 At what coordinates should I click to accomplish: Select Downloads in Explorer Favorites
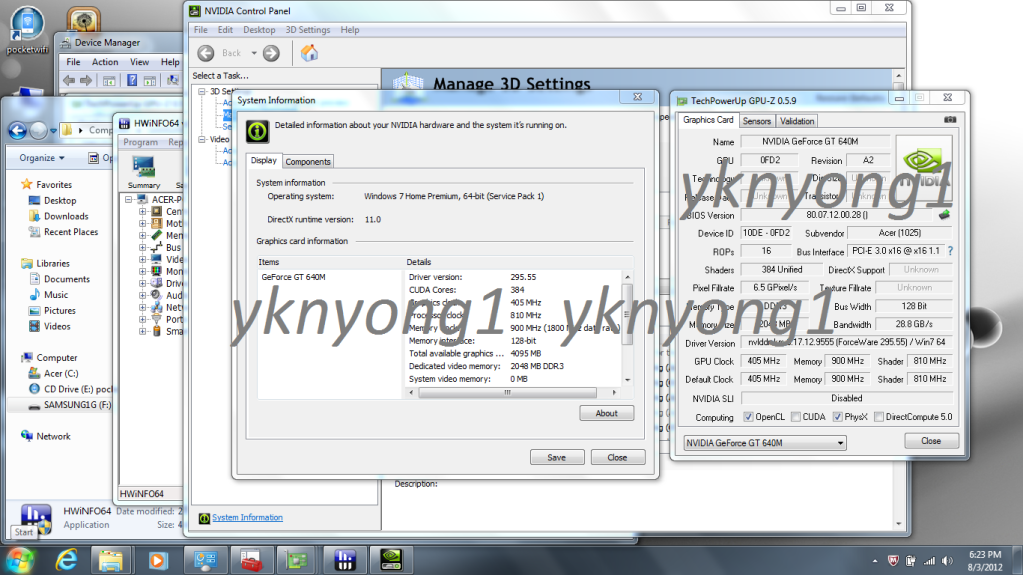click(x=66, y=216)
